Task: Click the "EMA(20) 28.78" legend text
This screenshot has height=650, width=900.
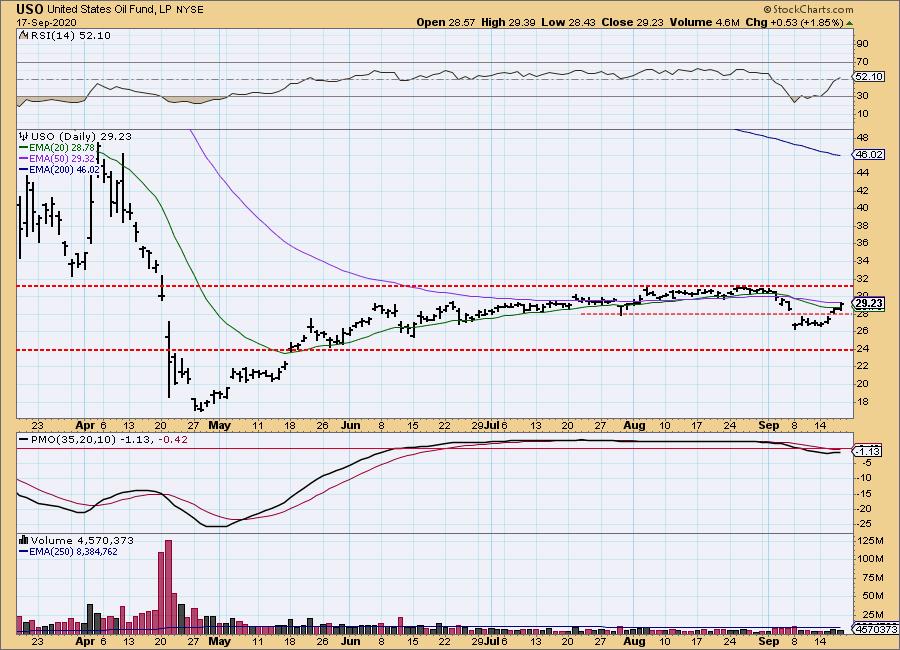Action: tap(62, 148)
